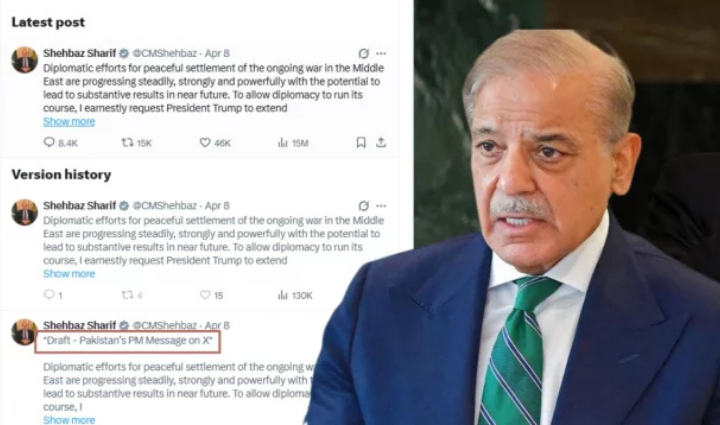Reply to version history post with 1 reply
720x425 pixels.
49,294
